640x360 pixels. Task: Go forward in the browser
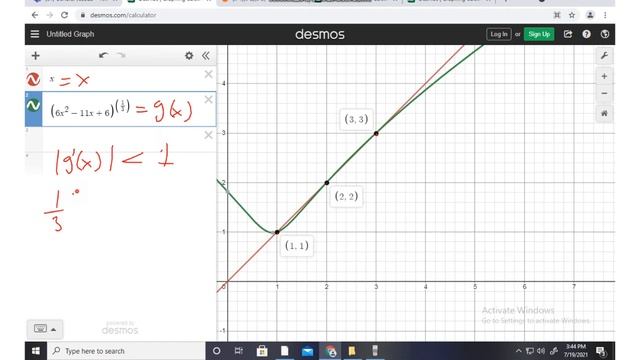(49, 15)
